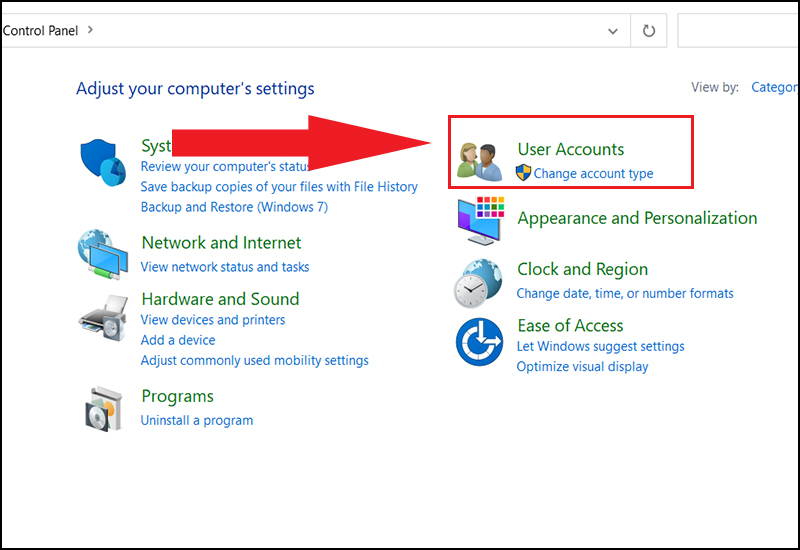The height and width of the screenshot is (550, 800).
Task: Open Network and Internet category
Action: pos(221,243)
